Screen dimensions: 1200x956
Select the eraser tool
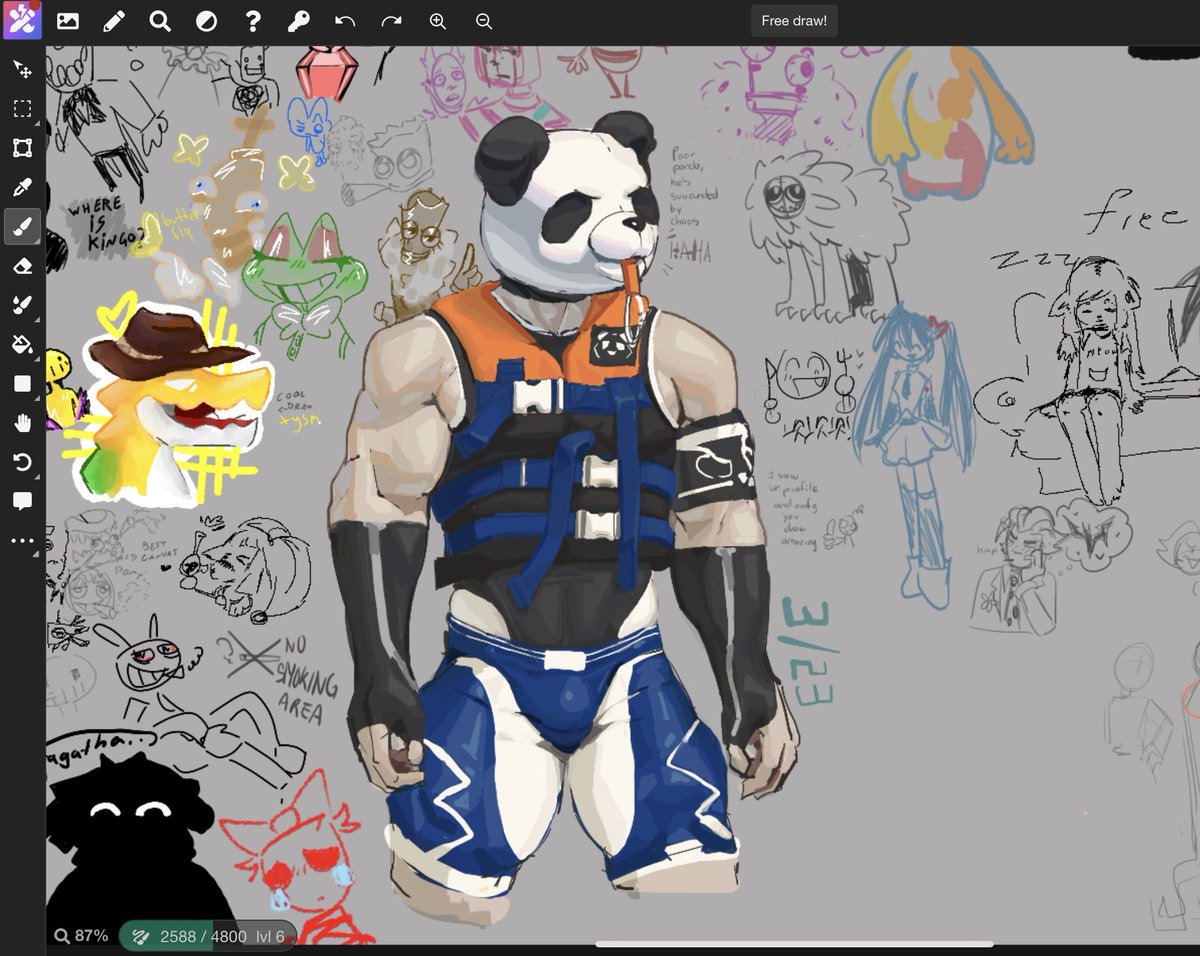[22, 266]
